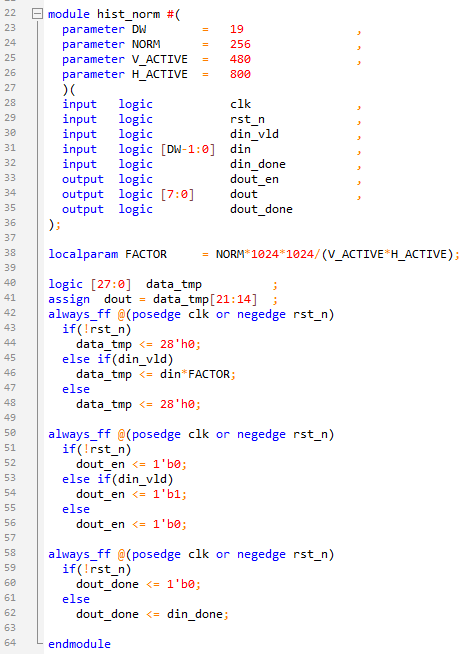469x654 pixels.
Task: Click 28'h0 on line 48
Action: point(177,405)
